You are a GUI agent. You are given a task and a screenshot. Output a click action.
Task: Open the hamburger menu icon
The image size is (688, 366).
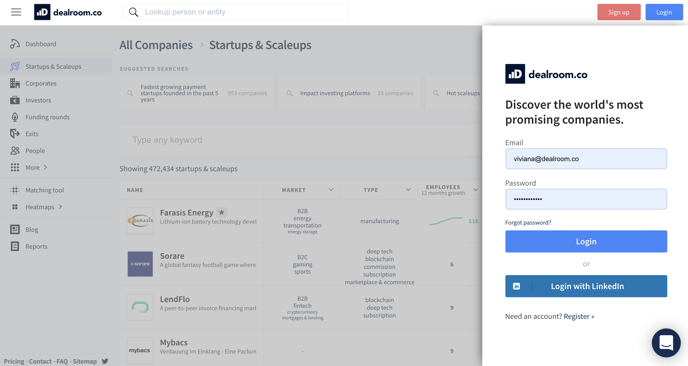pos(16,12)
